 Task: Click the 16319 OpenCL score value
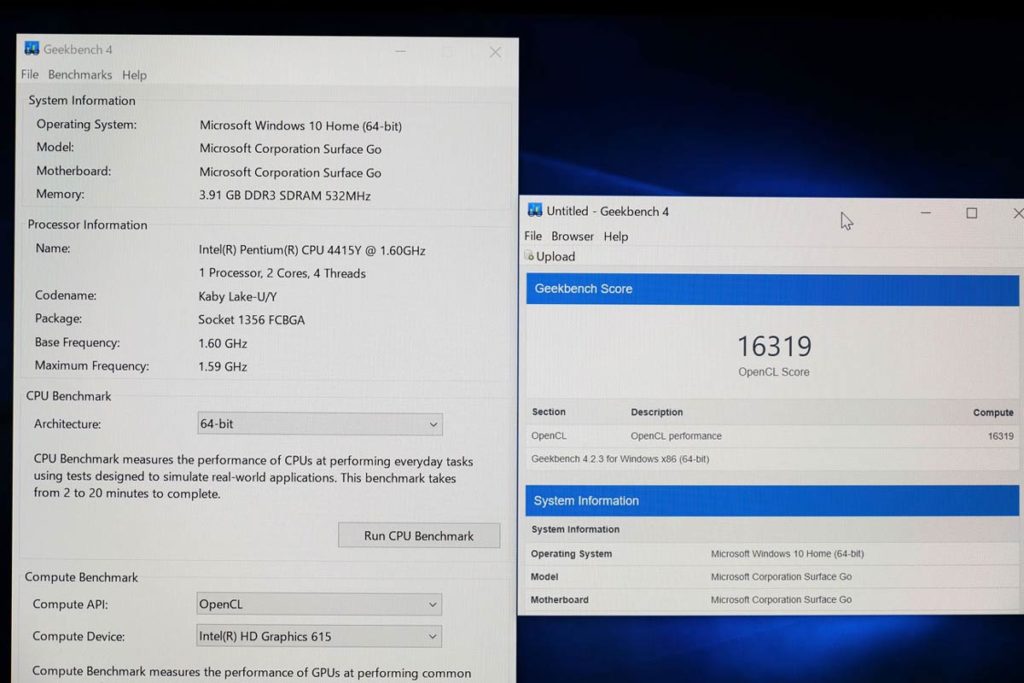tap(775, 346)
